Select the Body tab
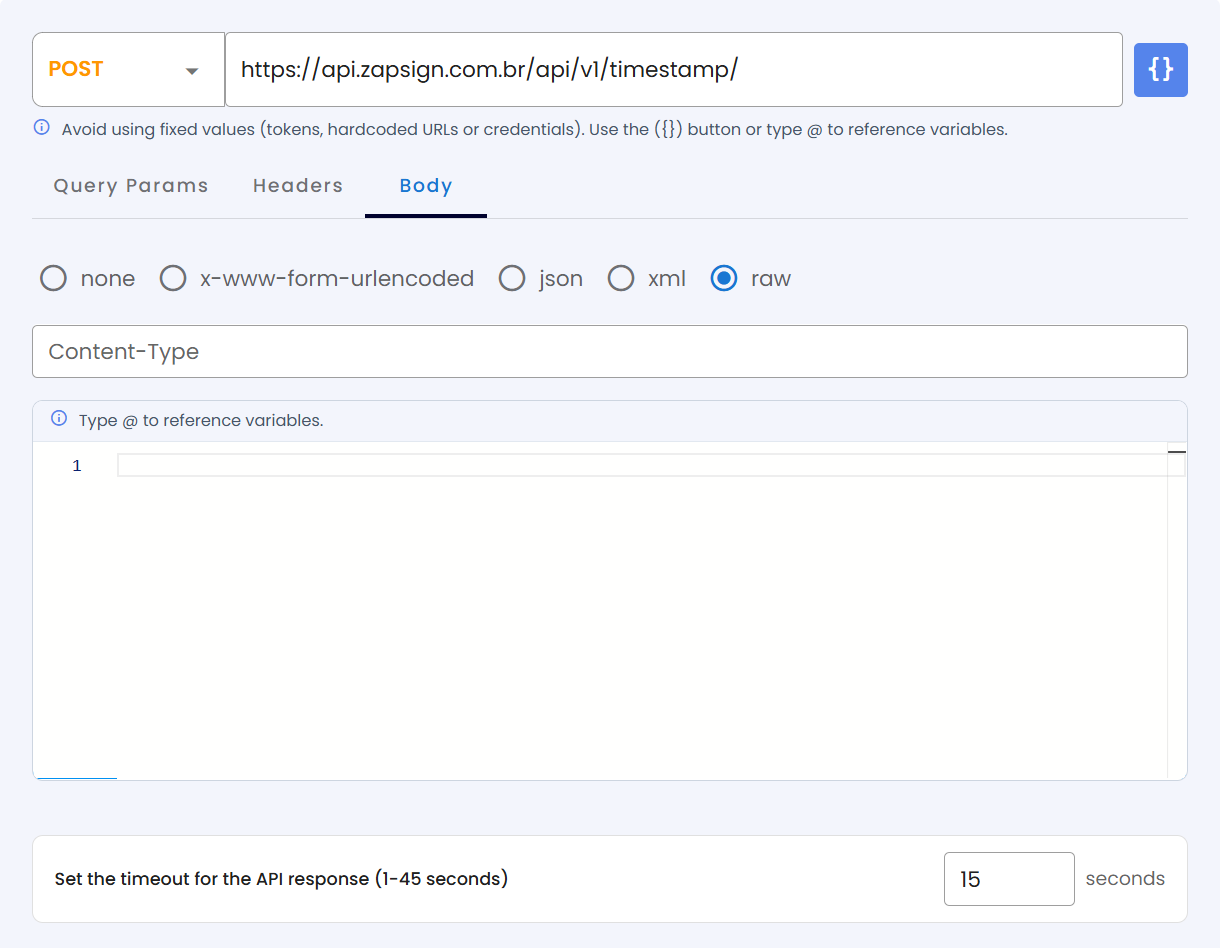The image size is (1224, 948). [x=426, y=185]
